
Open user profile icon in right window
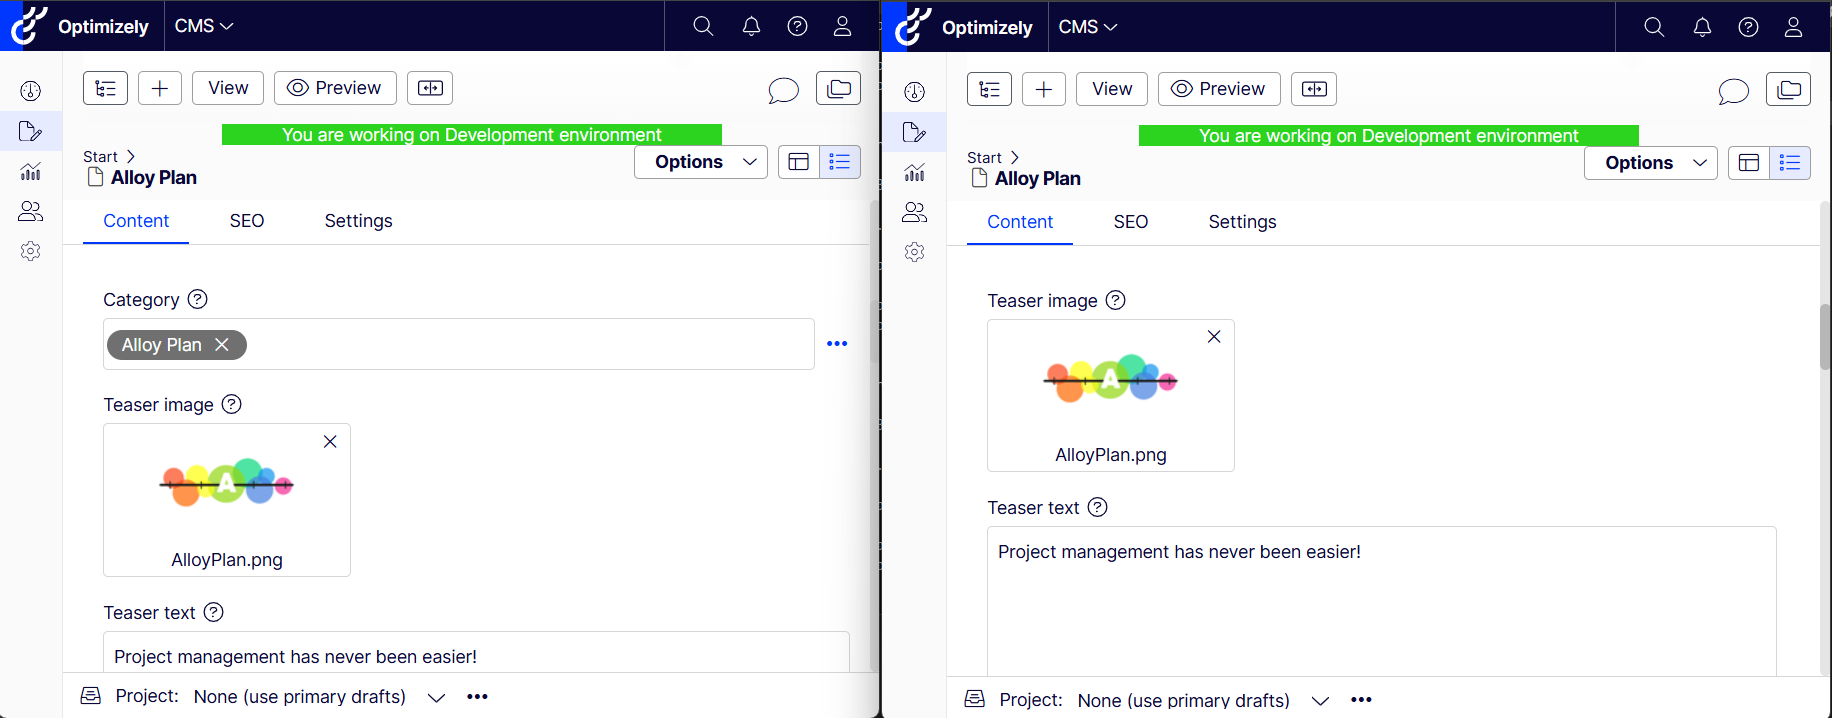pos(1793,27)
